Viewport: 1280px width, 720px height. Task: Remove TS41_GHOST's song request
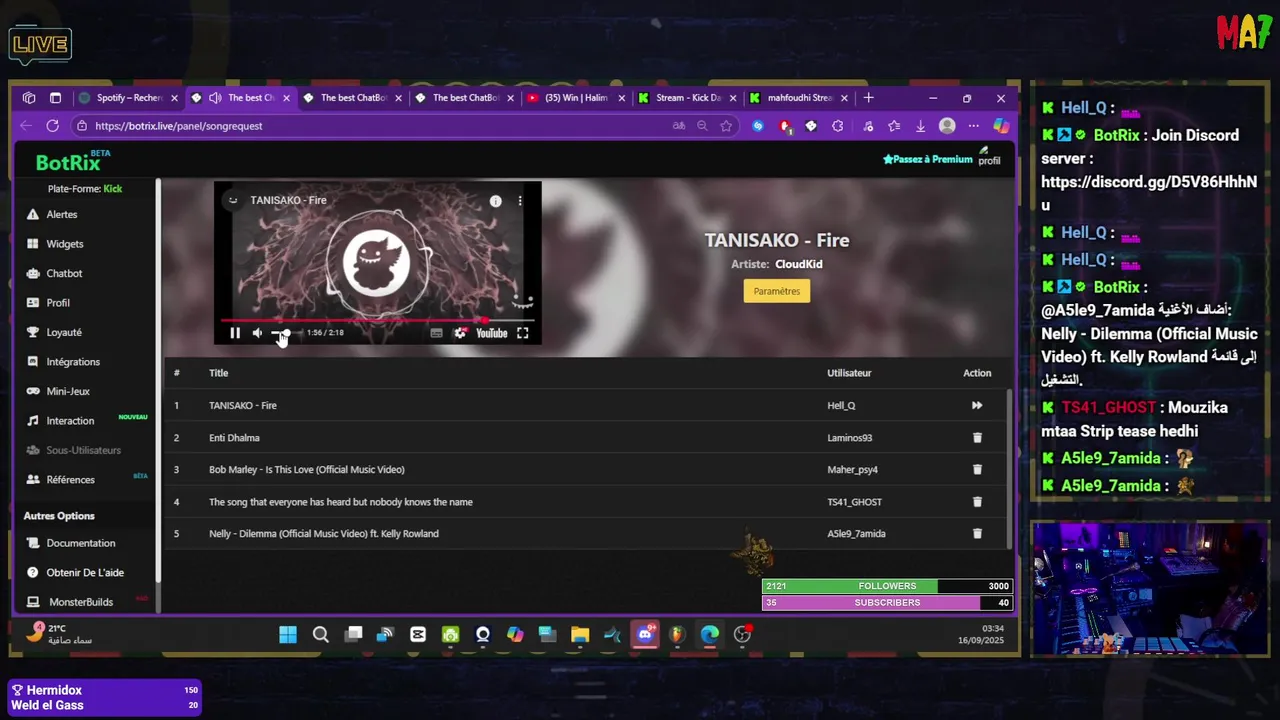click(977, 502)
